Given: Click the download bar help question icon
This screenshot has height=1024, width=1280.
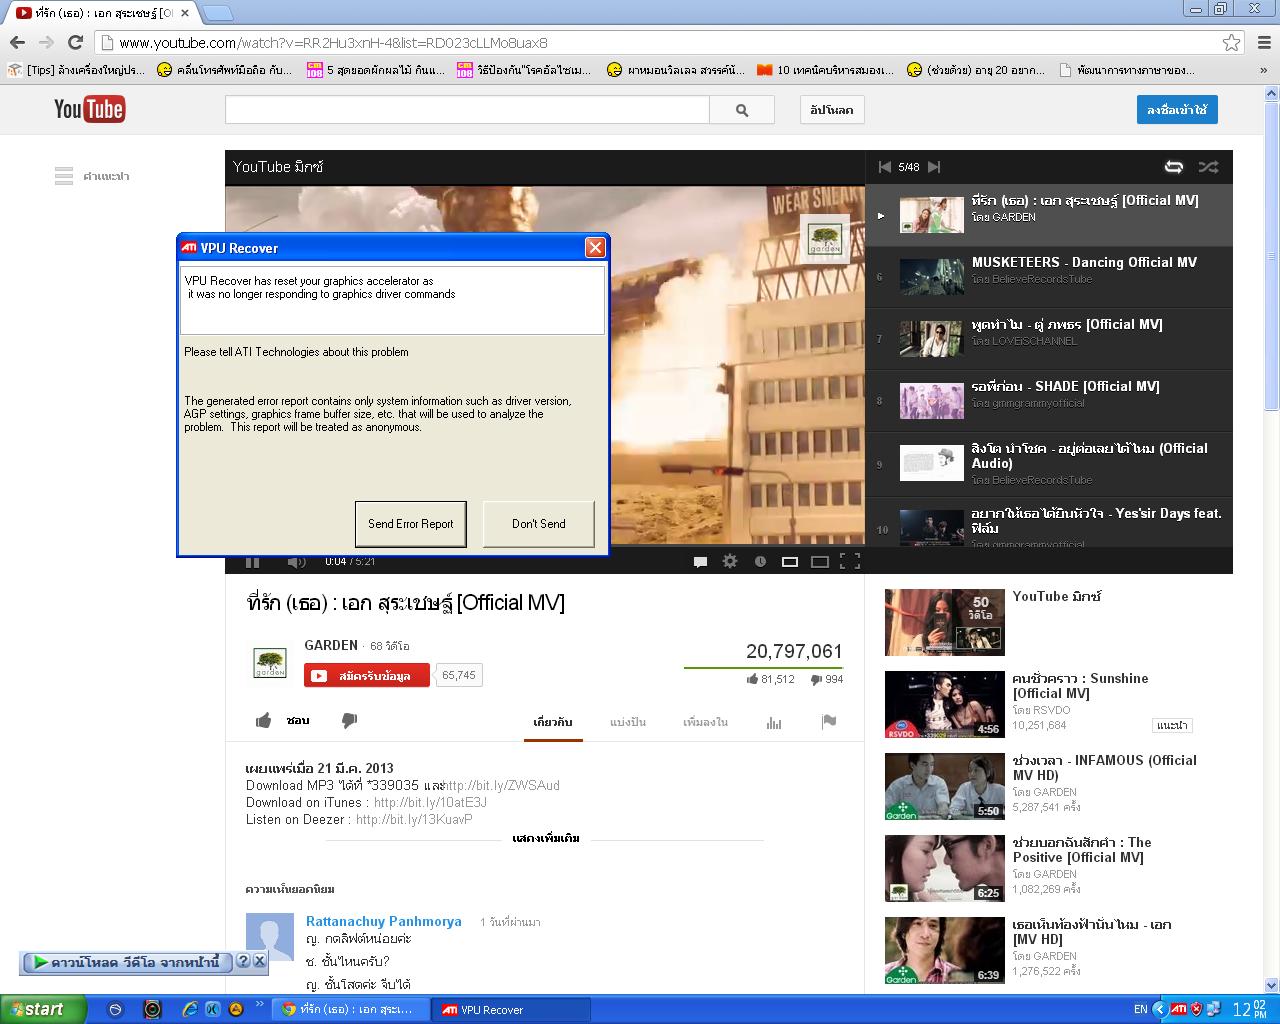Looking at the screenshot, I should tap(243, 962).
